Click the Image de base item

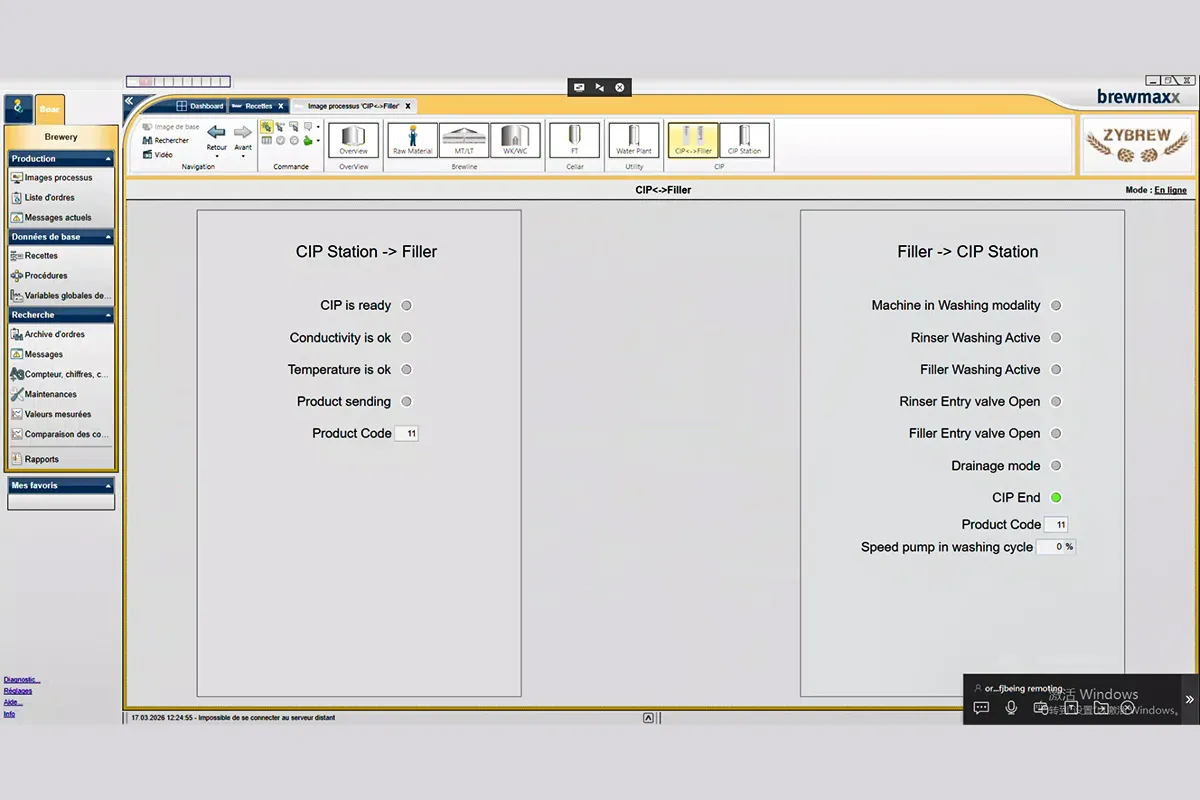pos(172,127)
